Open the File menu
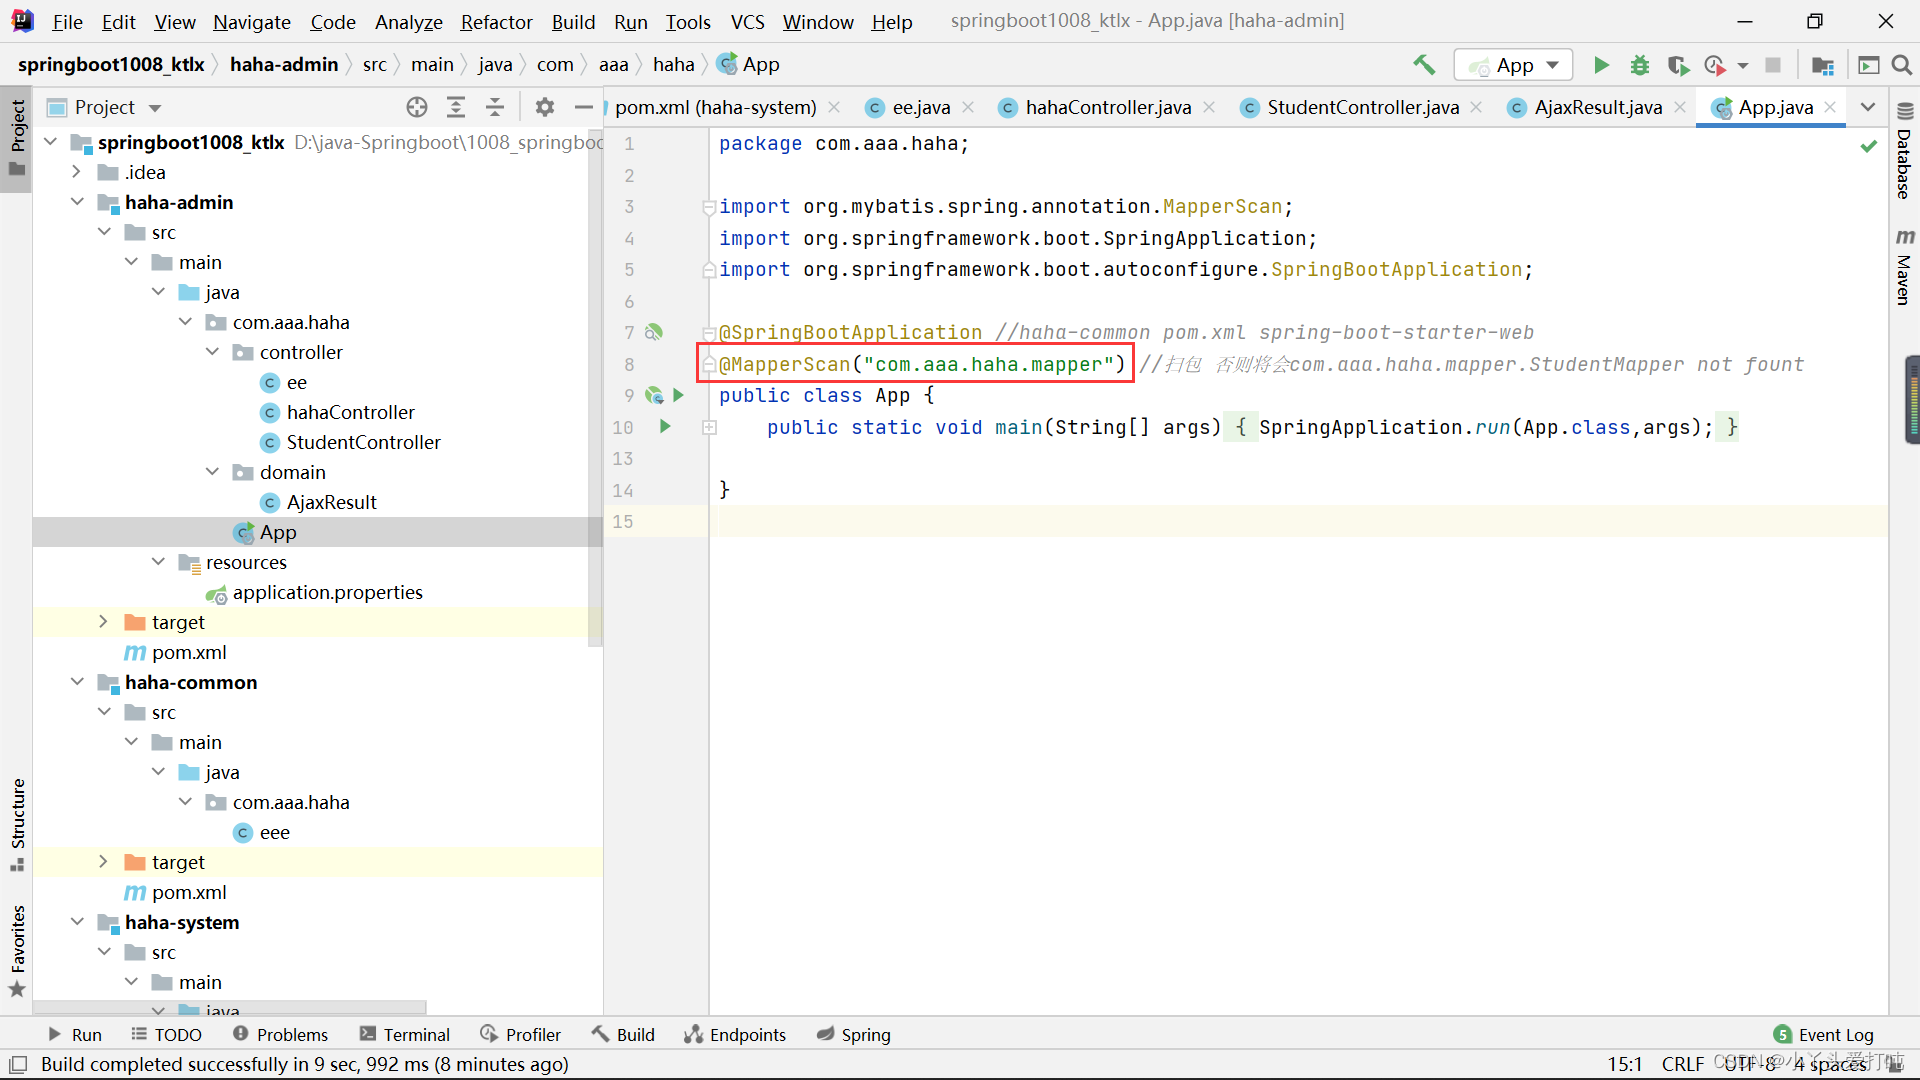 pyautogui.click(x=67, y=22)
